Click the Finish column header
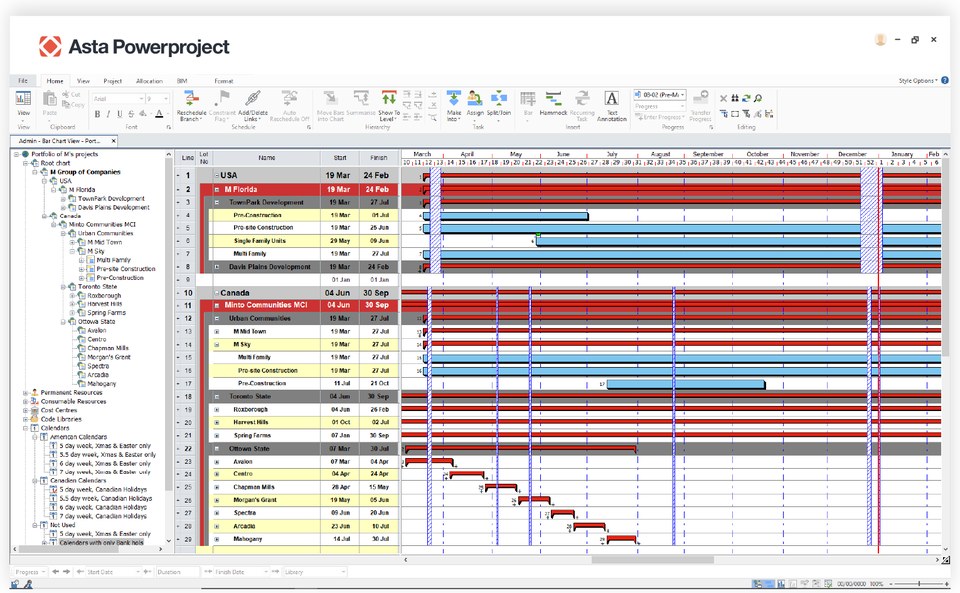960x593 pixels. [x=378, y=158]
